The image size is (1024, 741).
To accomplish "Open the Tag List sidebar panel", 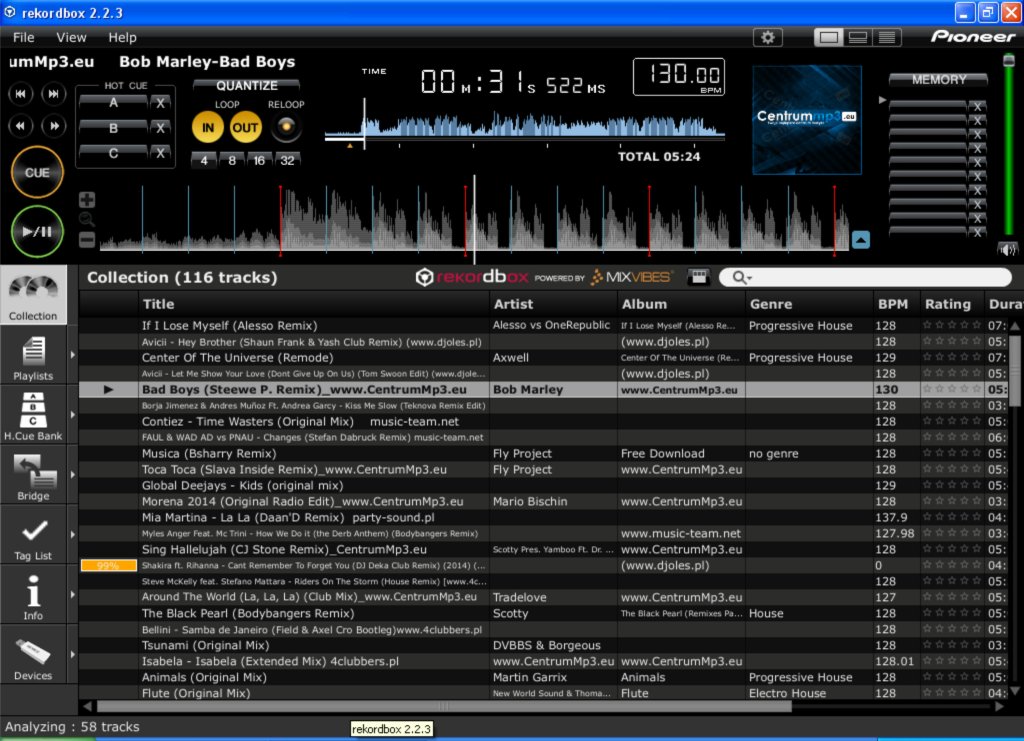I will coord(33,537).
